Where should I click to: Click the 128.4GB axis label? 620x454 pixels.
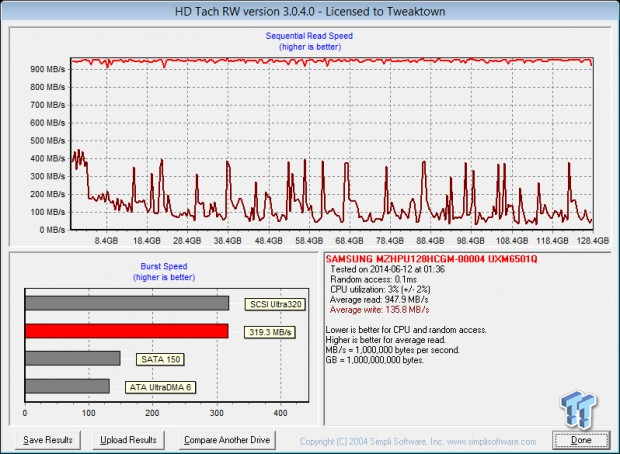coord(592,240)
